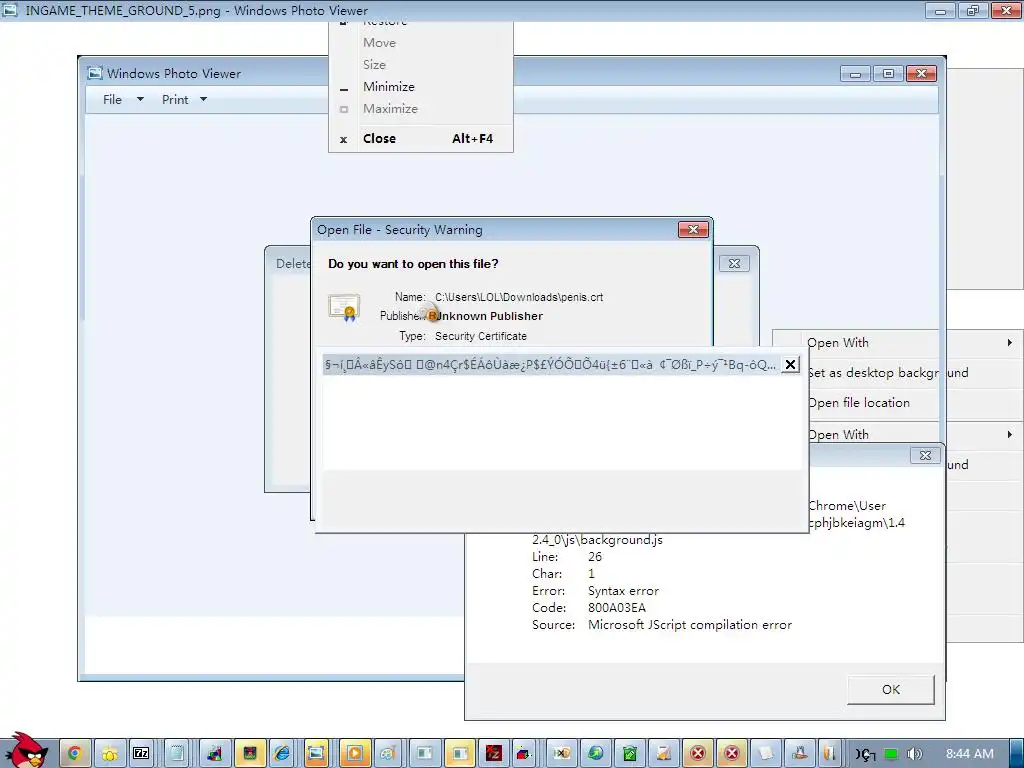Click Do you want to open this file heading
Viewport: 1024px width, 768px height.
[413, 264]
